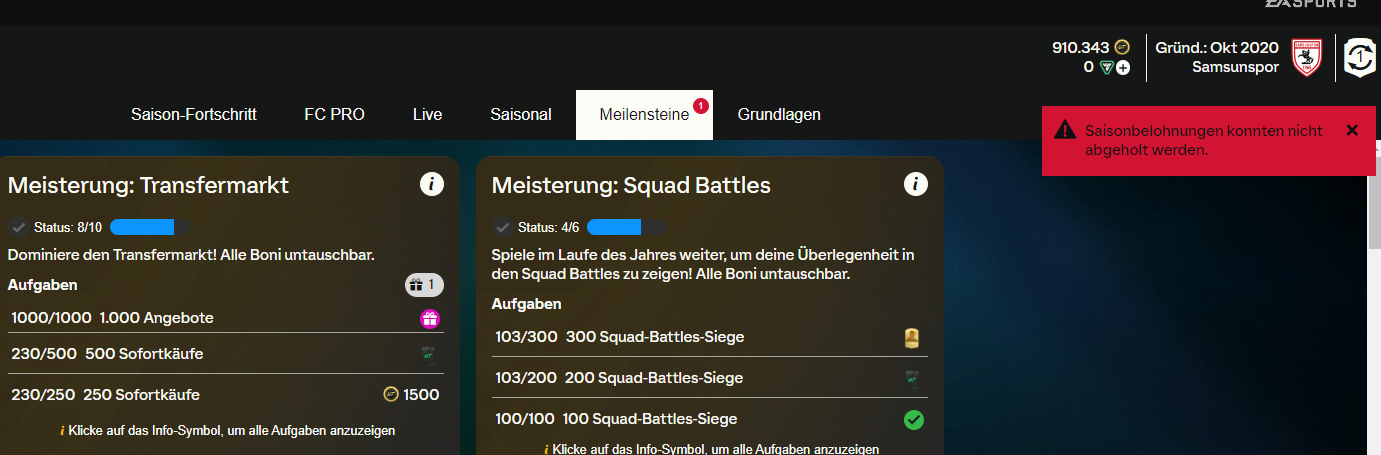1381x455 pixels.
Task: Open the FC PRO tab
Action: tap(334, 115)
